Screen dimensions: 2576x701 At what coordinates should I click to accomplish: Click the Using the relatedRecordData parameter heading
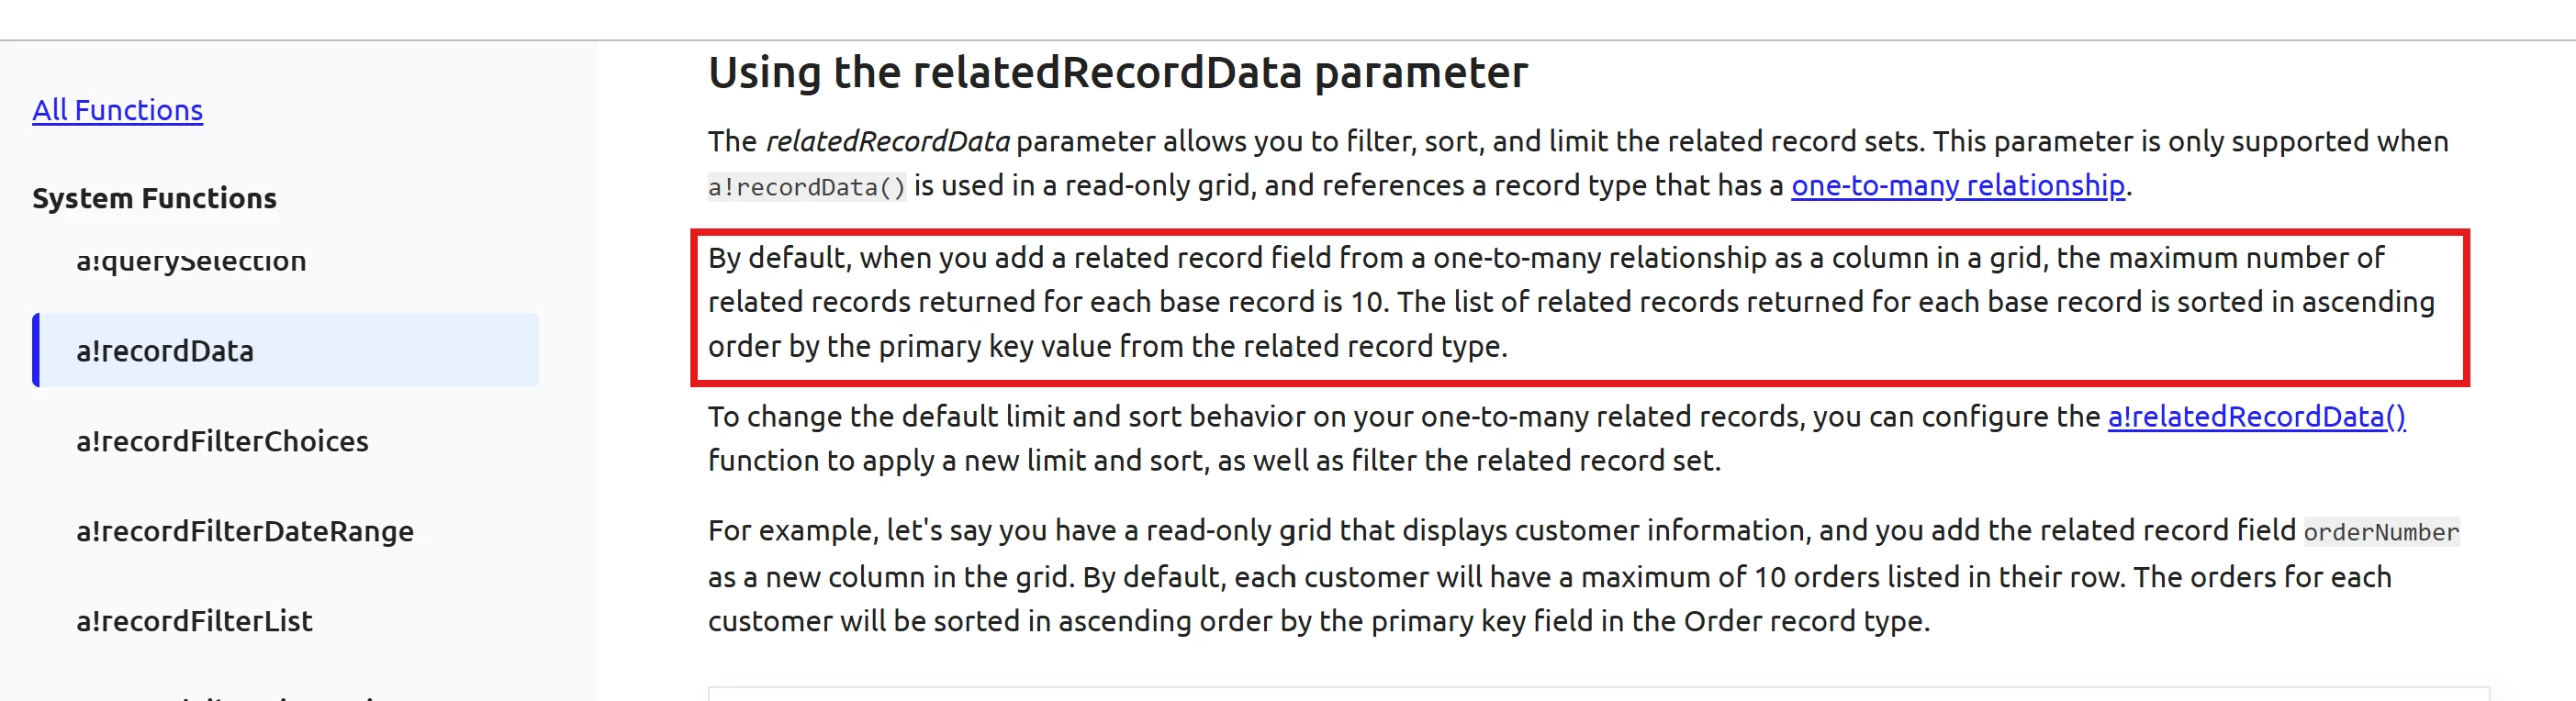pos(1118,73)
